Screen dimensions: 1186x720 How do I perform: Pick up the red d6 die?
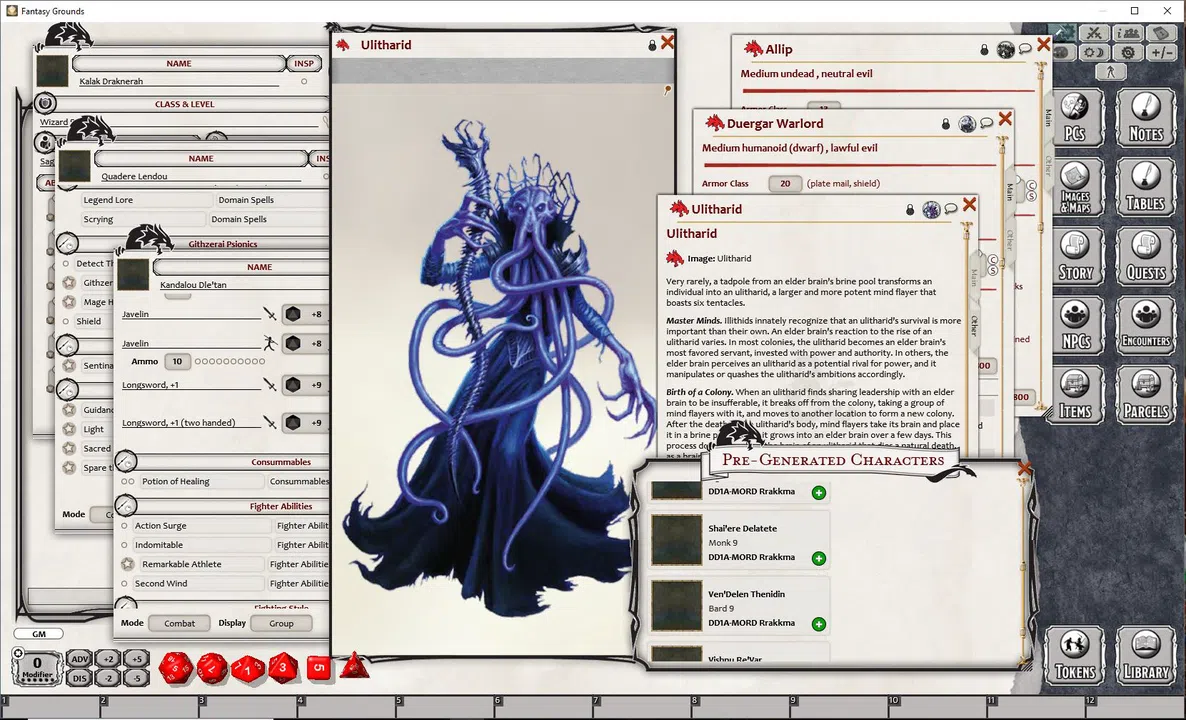click(x=318, y=669)
